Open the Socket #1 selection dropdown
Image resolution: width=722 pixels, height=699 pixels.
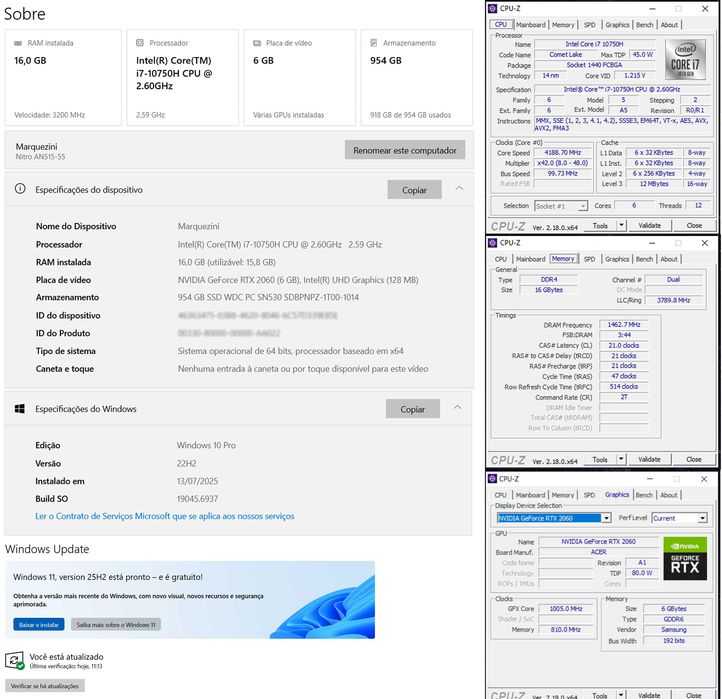[x=583, y=206]
